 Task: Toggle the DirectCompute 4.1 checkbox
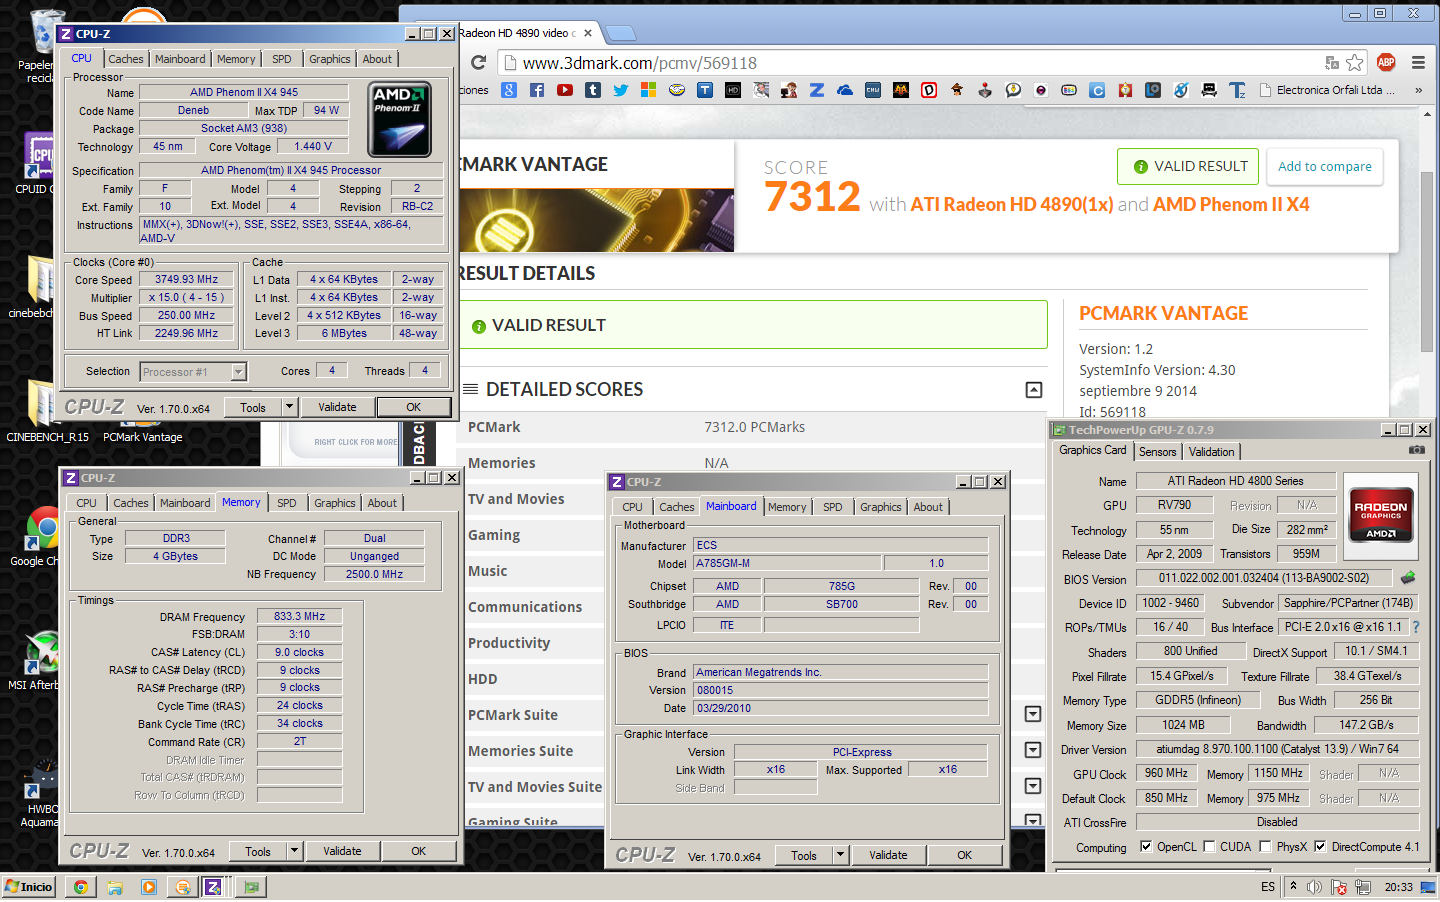pos(1320,846)
